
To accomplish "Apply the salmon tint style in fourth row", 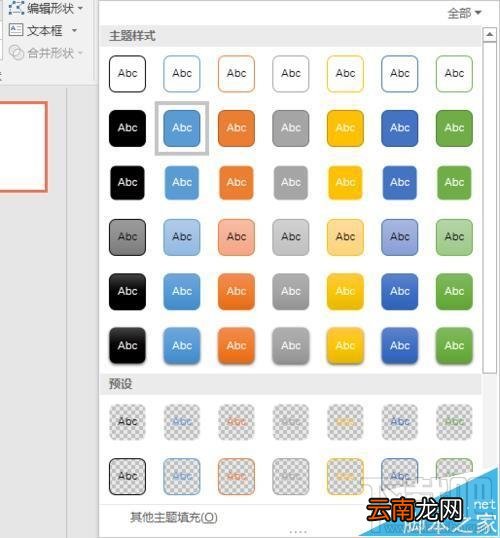I will point(236,237).
